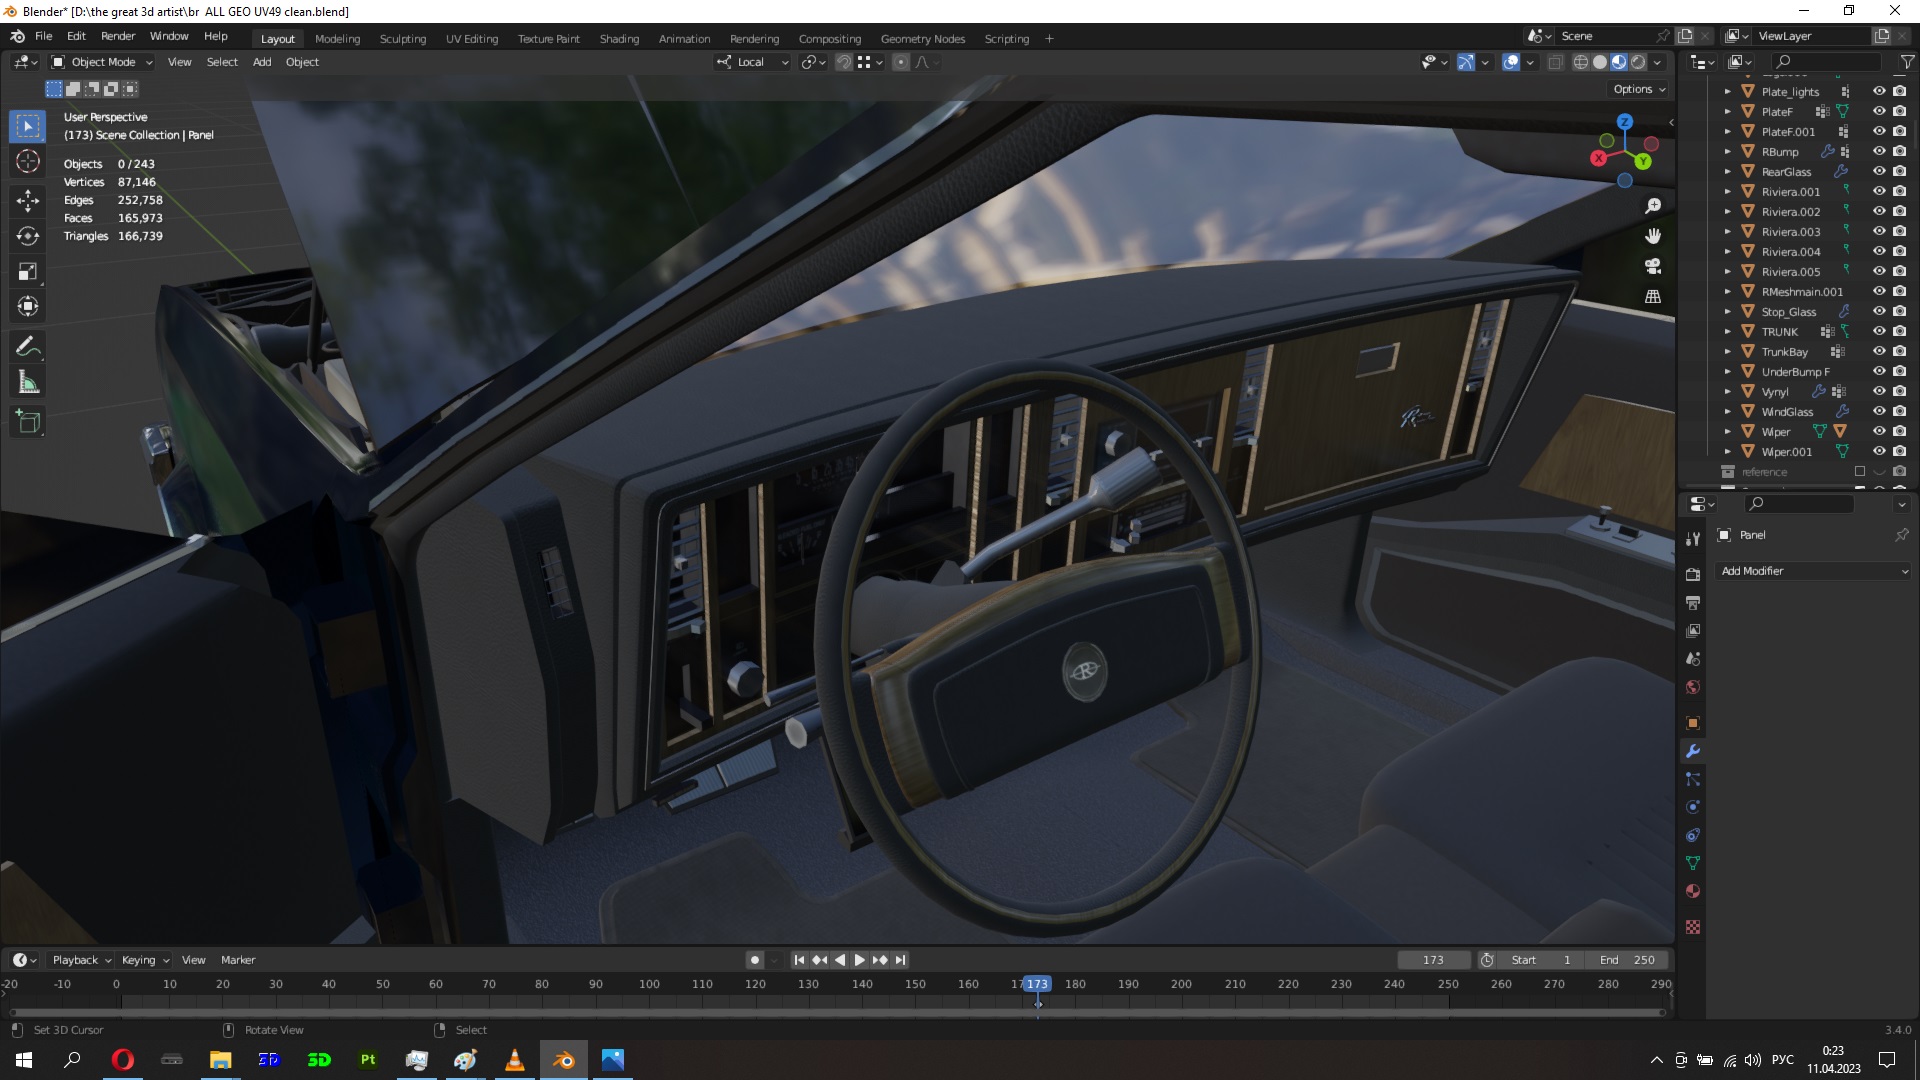Hide RearGlass object in viewport
This screenshot has width=1920, height=1080.
pyautogui.click(x=1879, y=171)
